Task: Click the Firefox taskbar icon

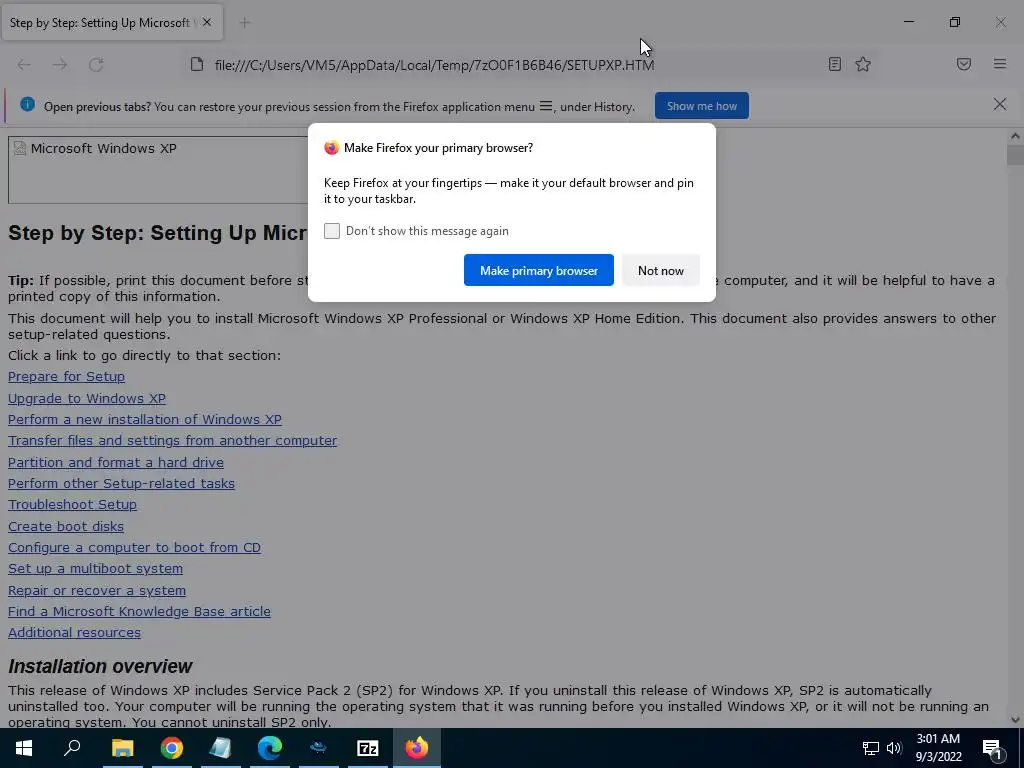Action: [x=417, y=748]
